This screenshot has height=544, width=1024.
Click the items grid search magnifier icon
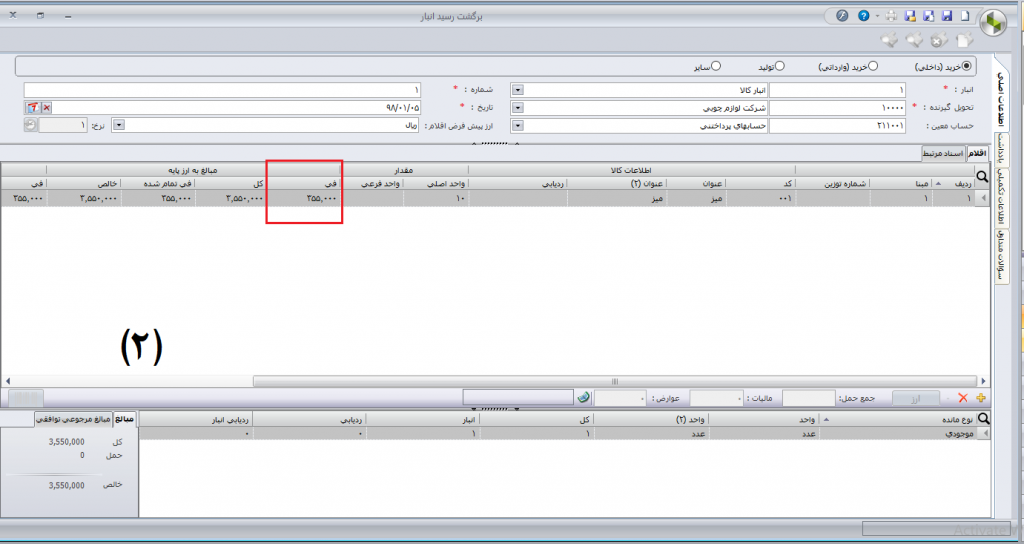(982, 177)
